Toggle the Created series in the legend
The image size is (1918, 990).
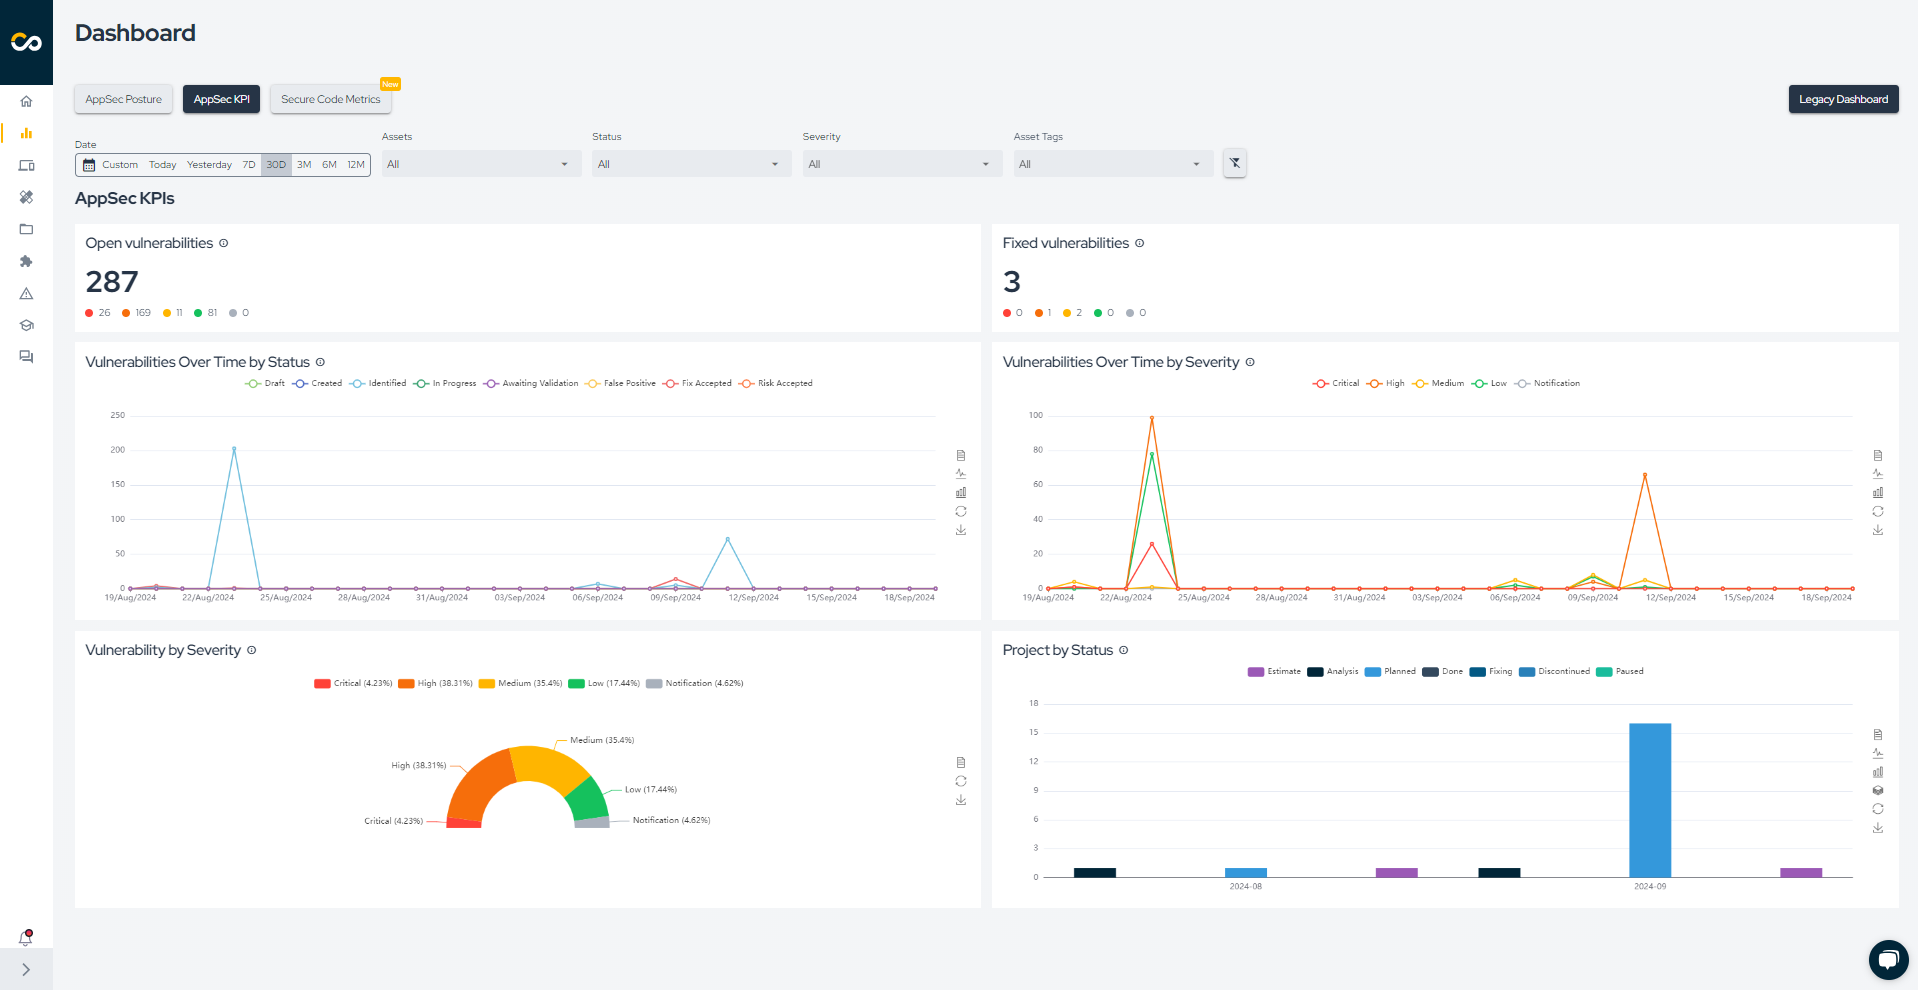click(317, 383)
